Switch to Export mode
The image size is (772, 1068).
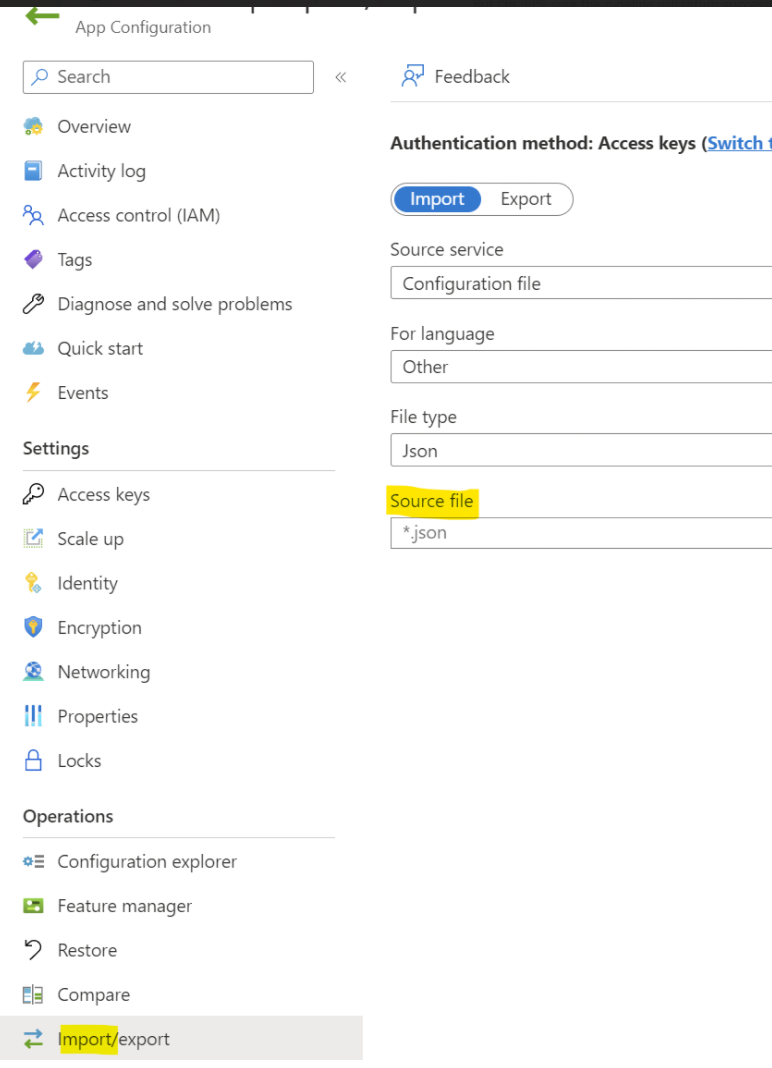529,199
